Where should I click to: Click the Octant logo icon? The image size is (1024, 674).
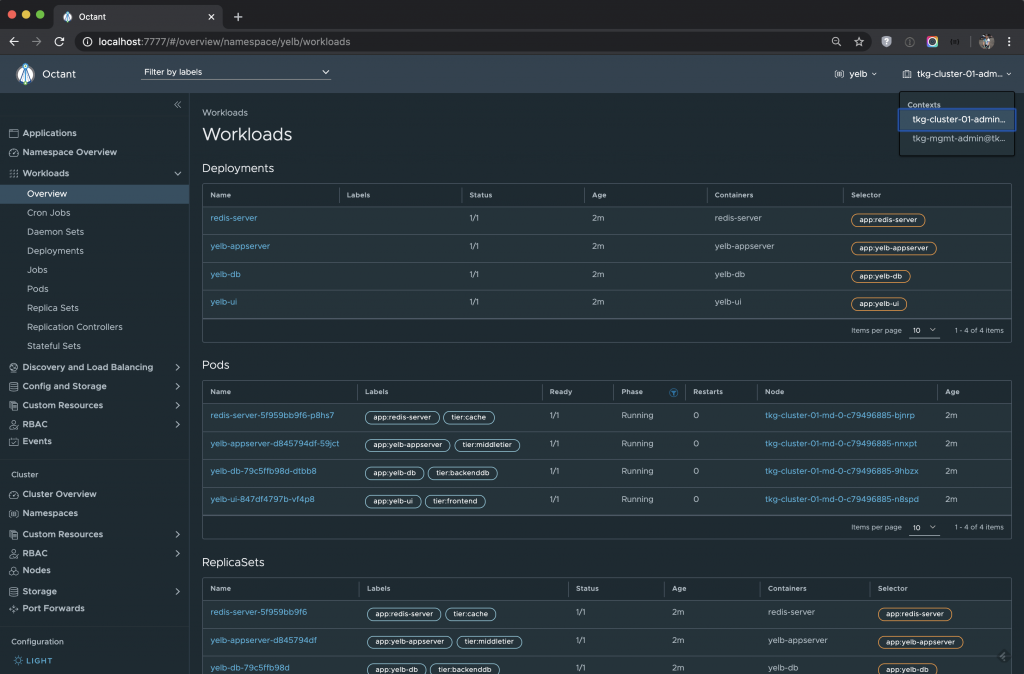(26, 73)
